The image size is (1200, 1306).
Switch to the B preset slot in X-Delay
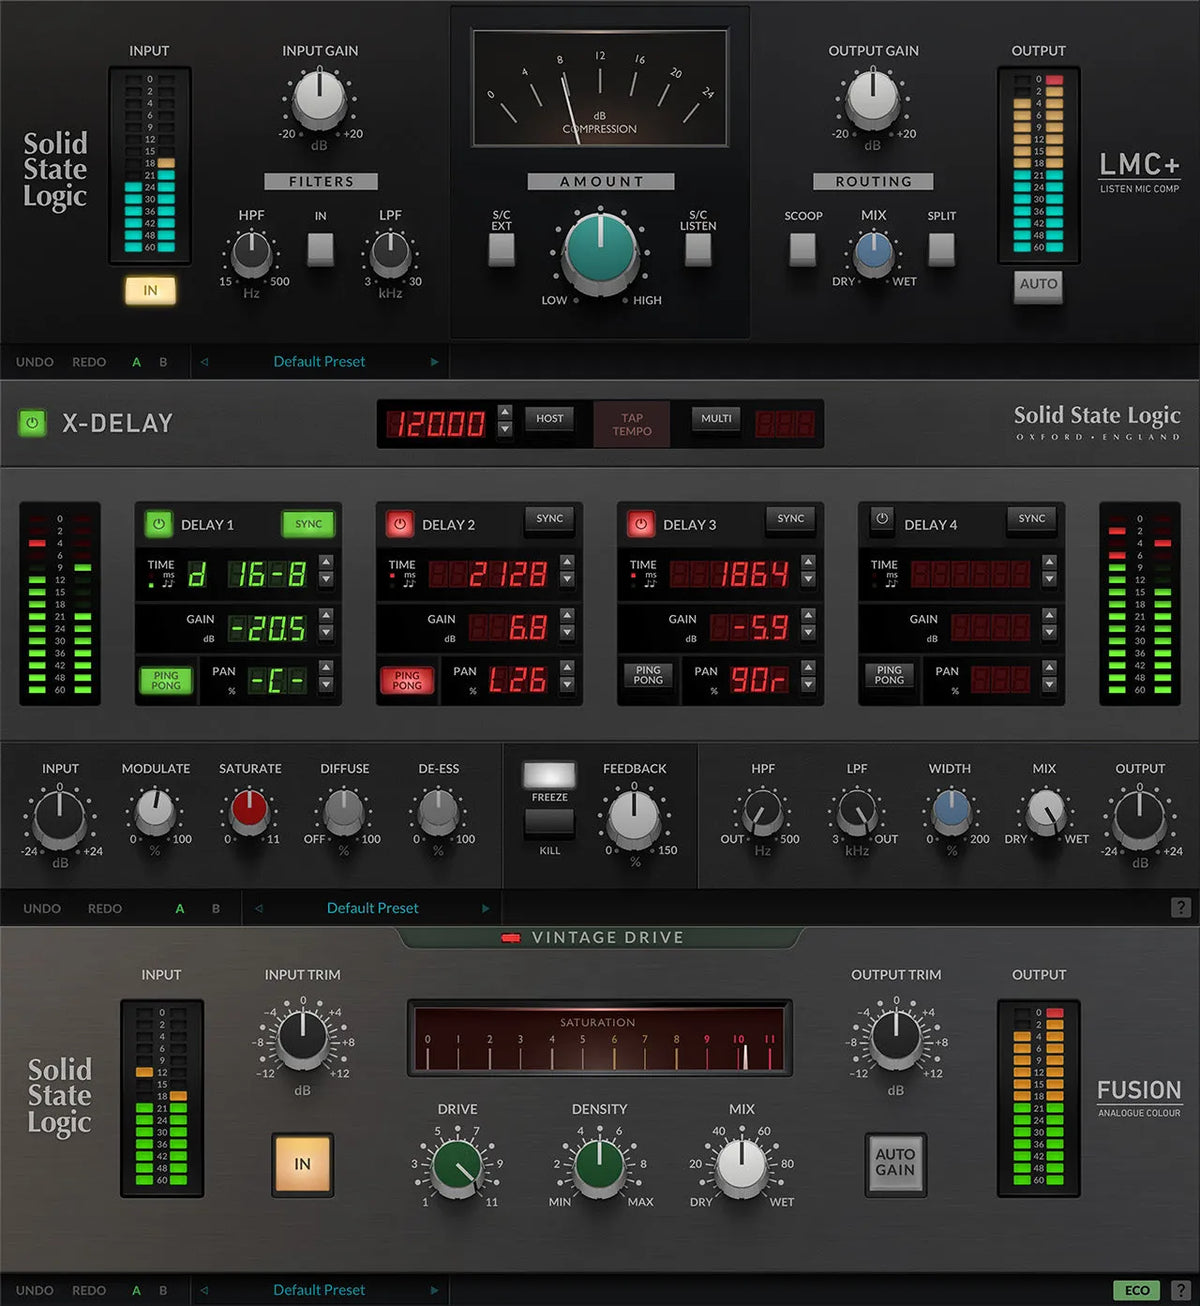coord(215,908)
